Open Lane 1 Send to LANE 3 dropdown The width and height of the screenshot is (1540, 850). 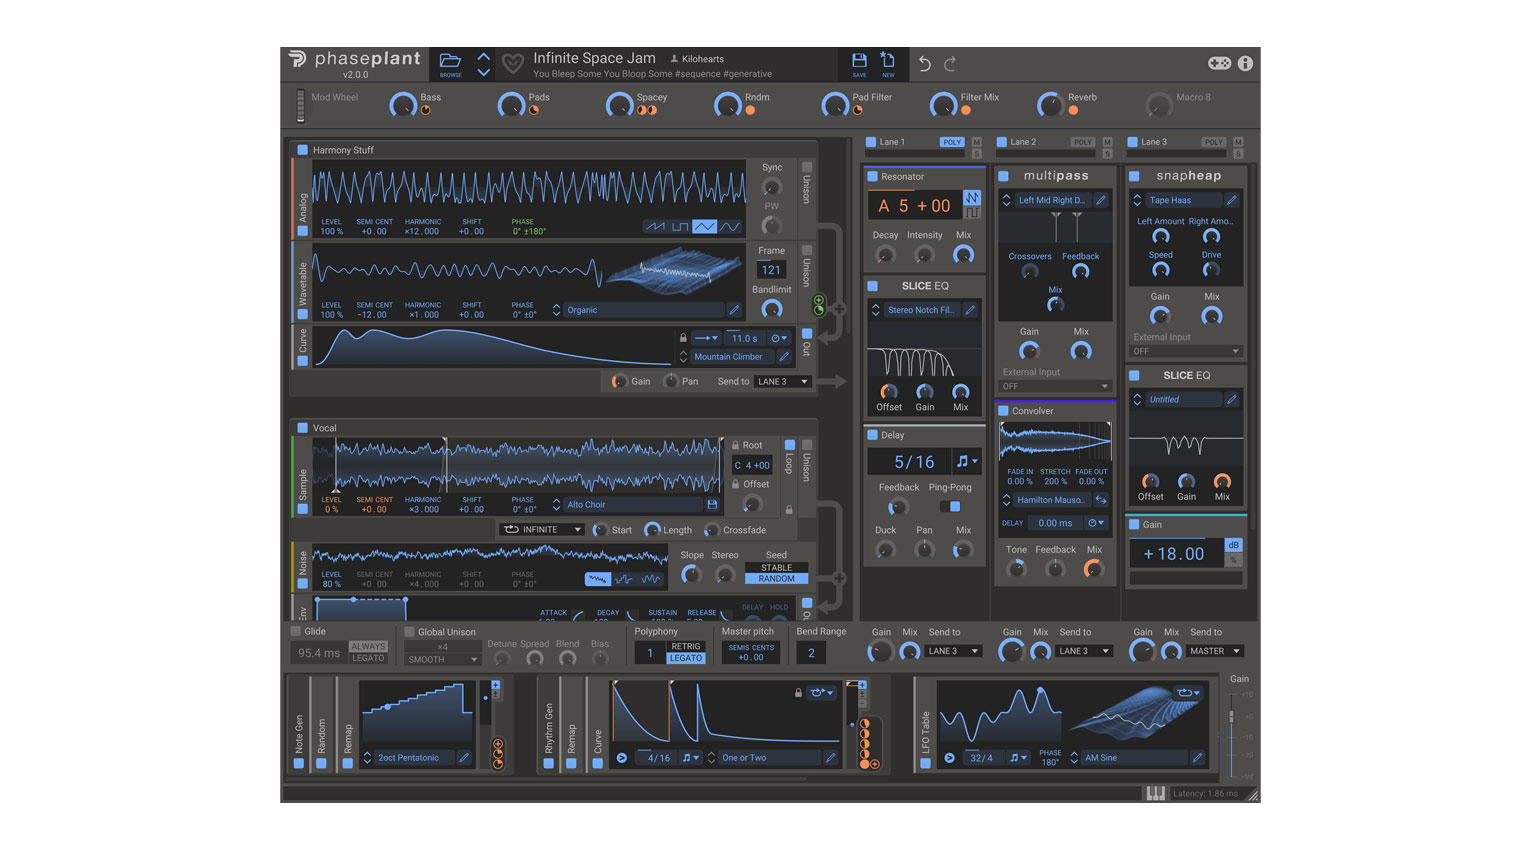953,651
